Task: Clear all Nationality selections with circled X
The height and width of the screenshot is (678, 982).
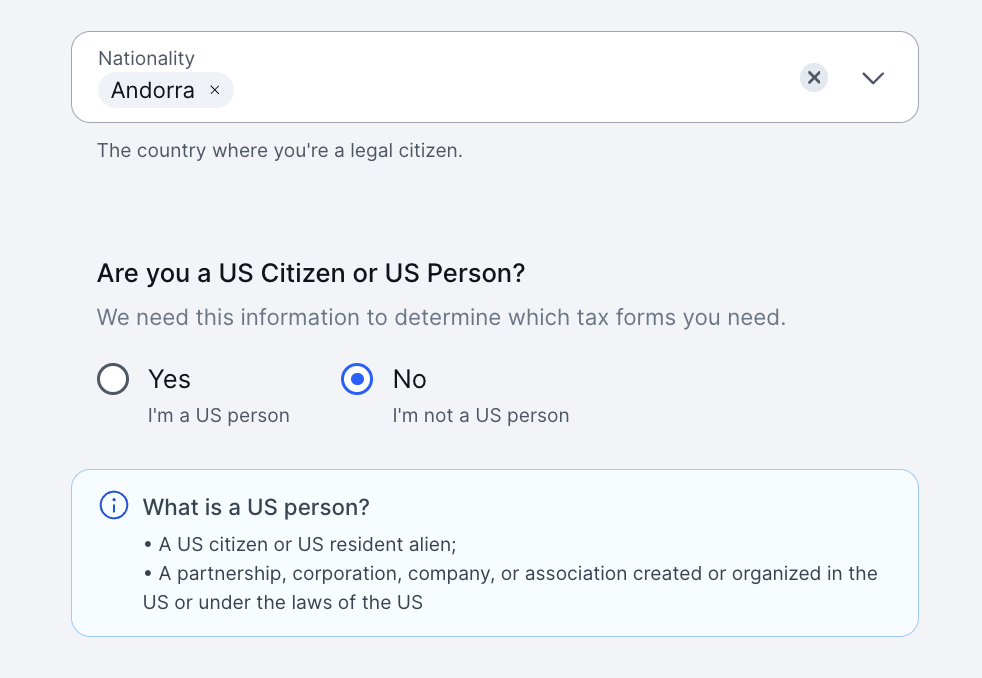Action: click(814, 77)
